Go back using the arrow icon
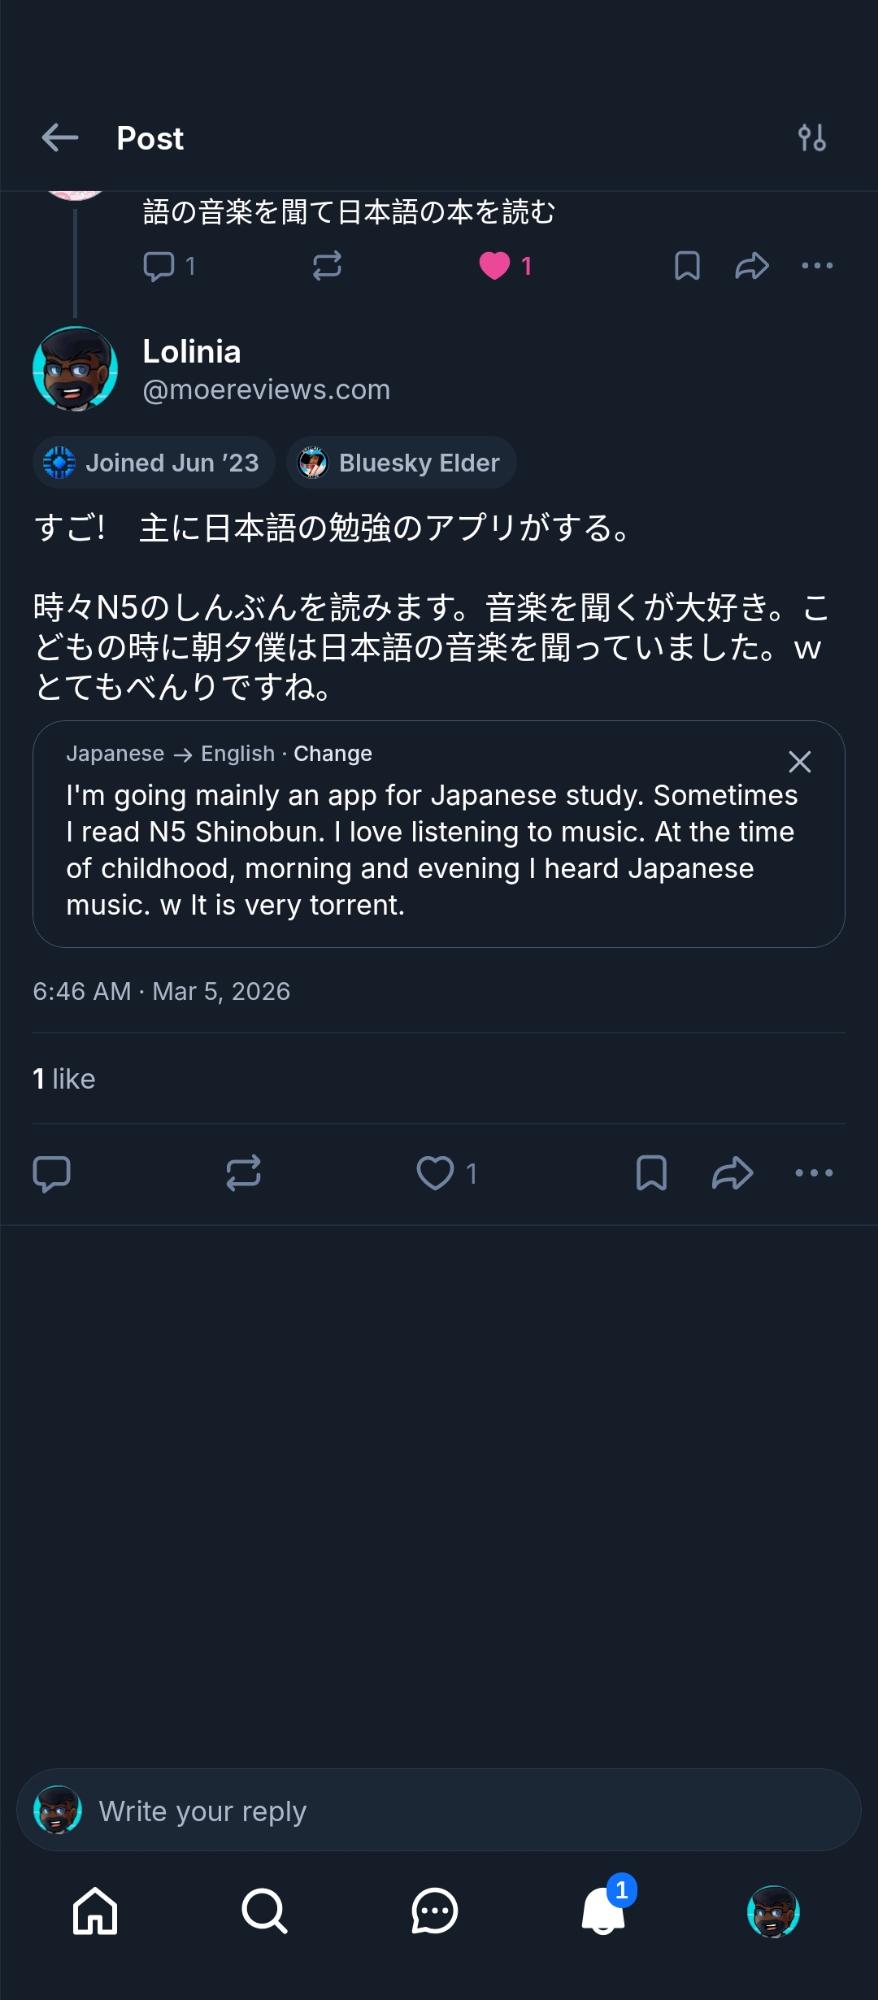The image size is (878, 2000). [60, 138]
